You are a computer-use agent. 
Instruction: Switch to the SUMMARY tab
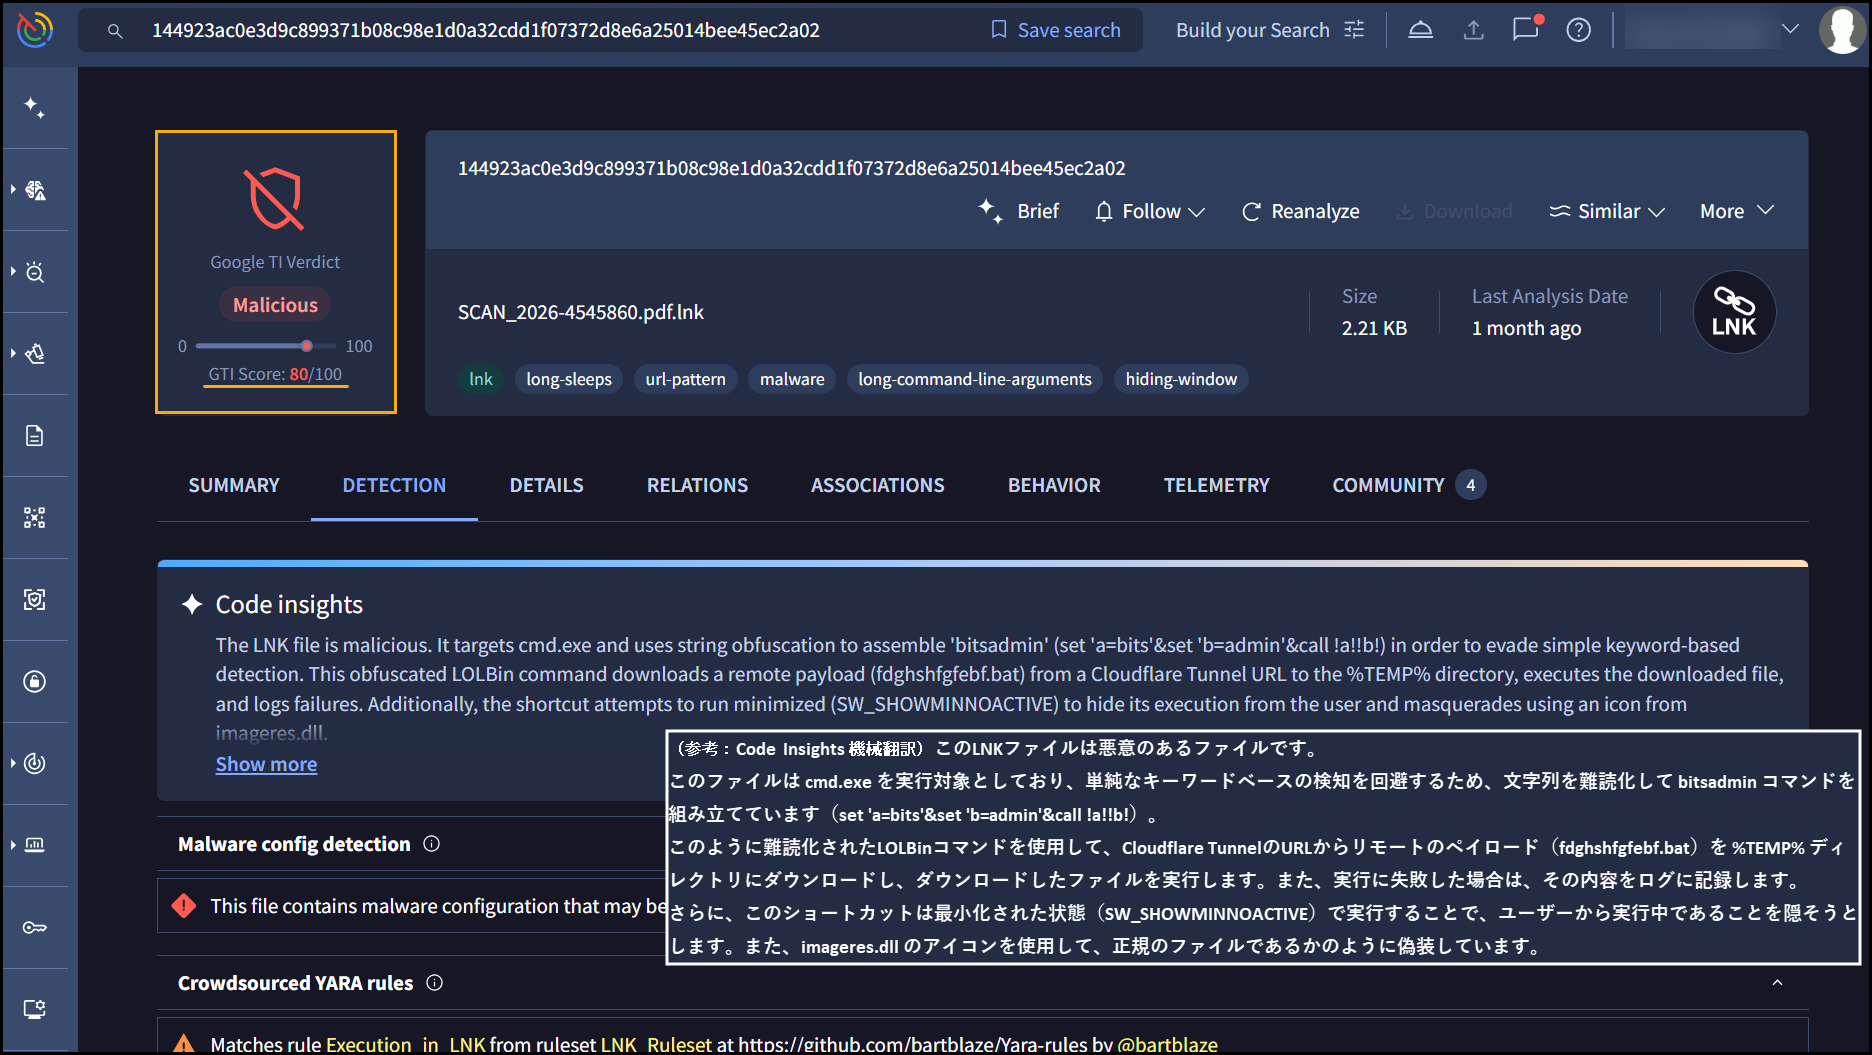pyautogui.click(x=234, y=485)
